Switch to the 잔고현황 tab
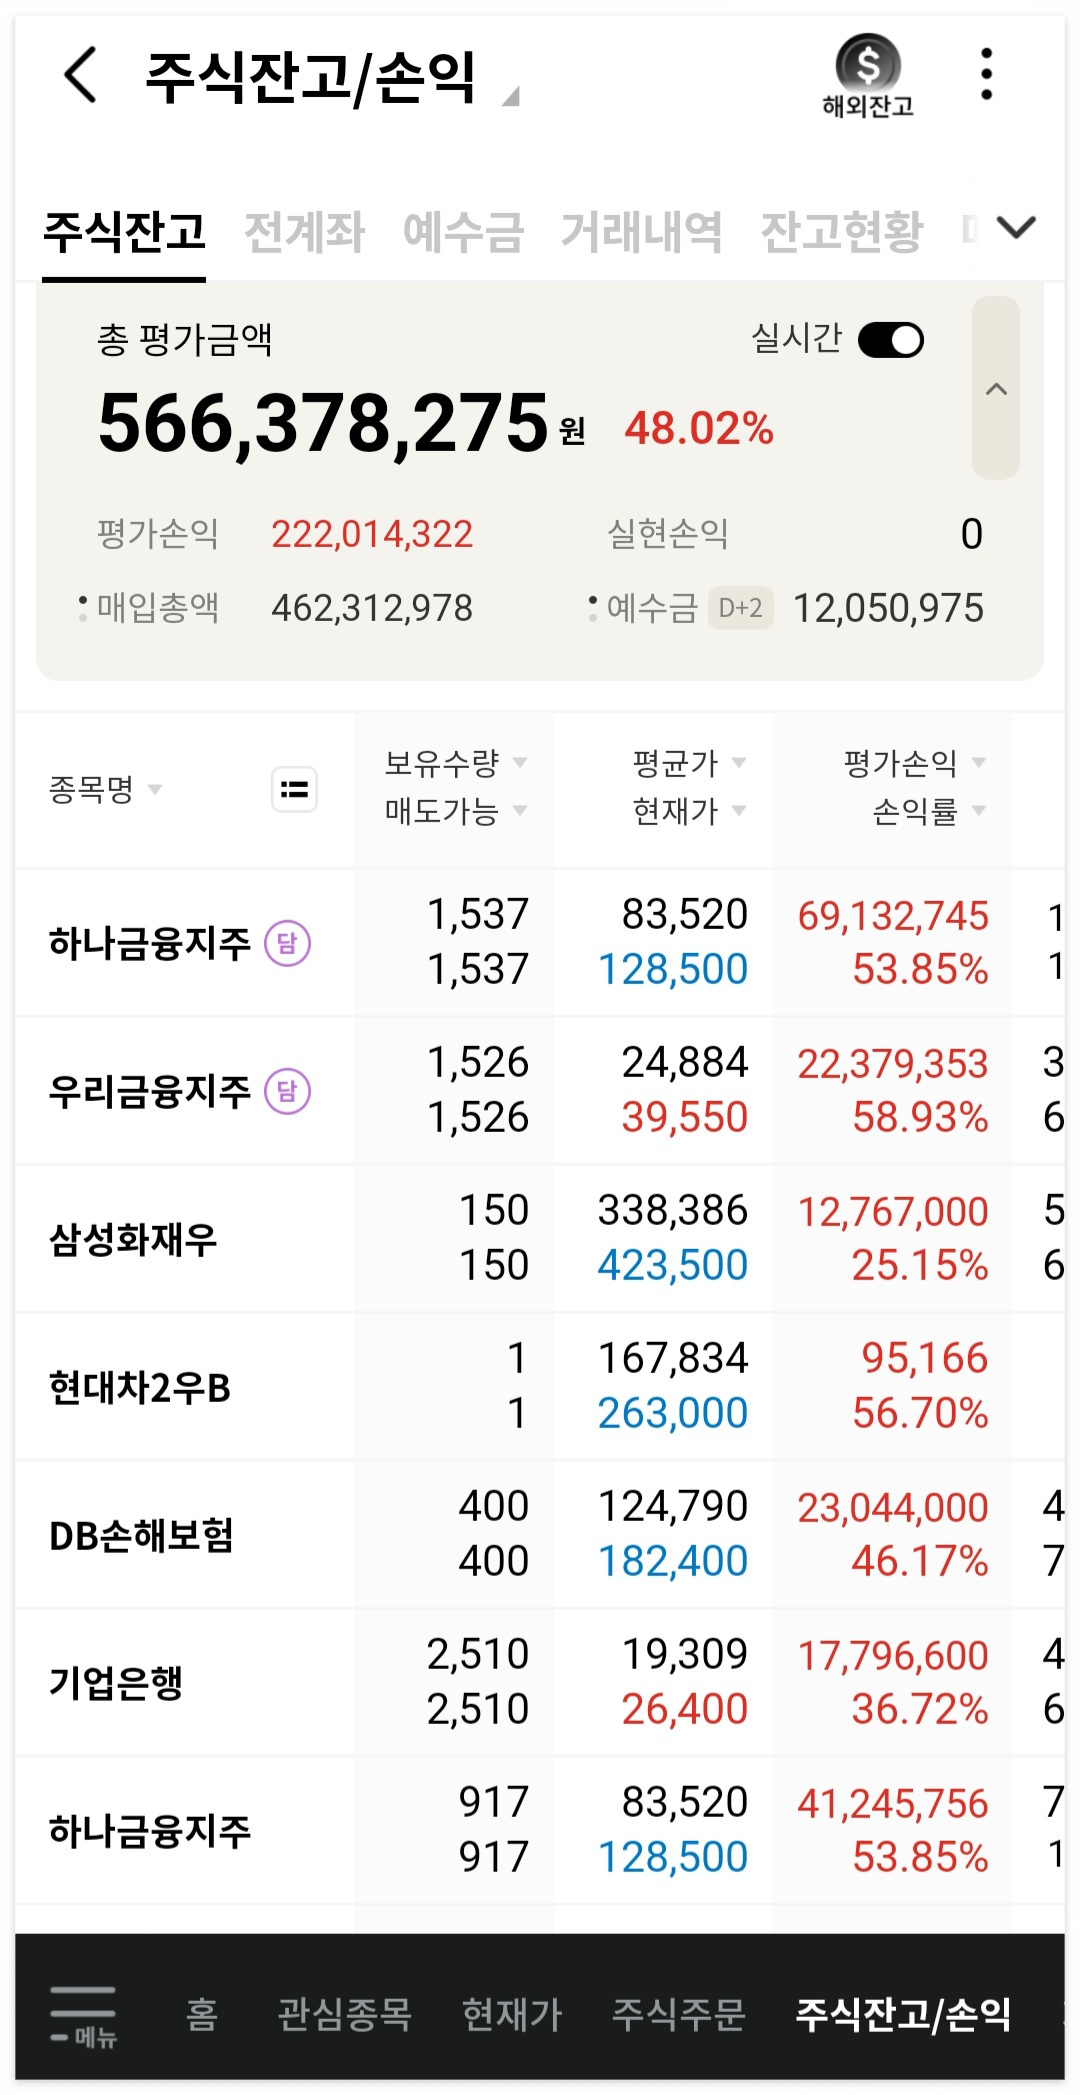This screenshot has width=1080, height=2095. click(x=842, y=232)
